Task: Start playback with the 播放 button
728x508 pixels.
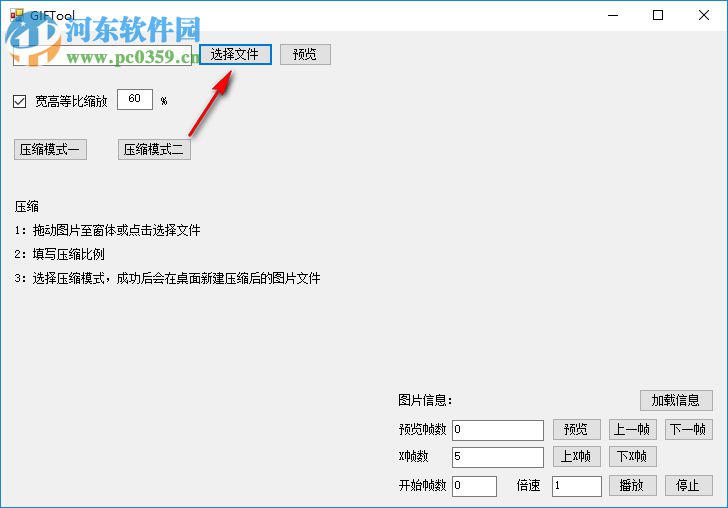Action: click(x=632, y=486)
